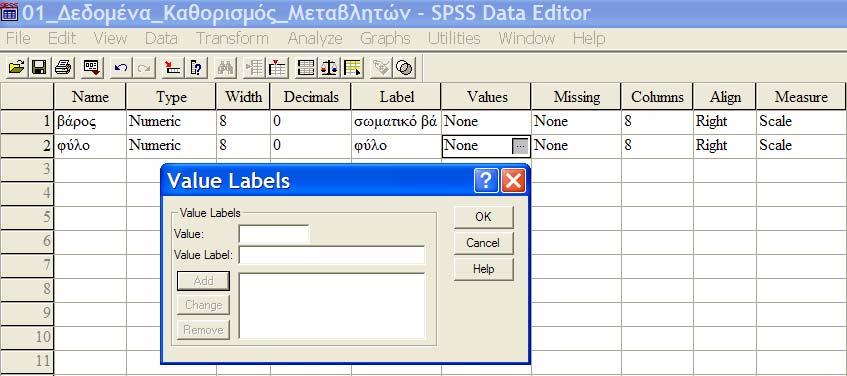Close the Value Labels dialog with X

click(x=513, y=180)
